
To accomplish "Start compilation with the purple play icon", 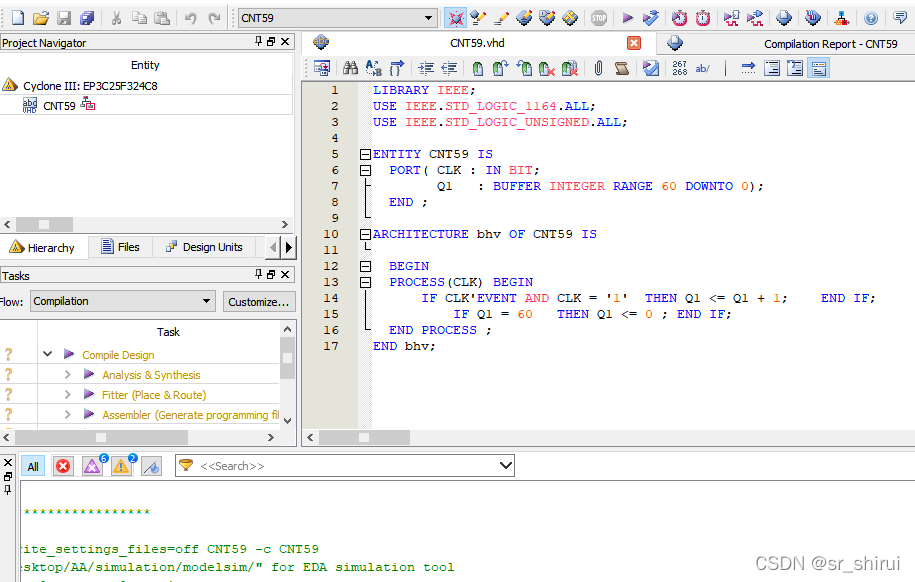I will [627, 18].
